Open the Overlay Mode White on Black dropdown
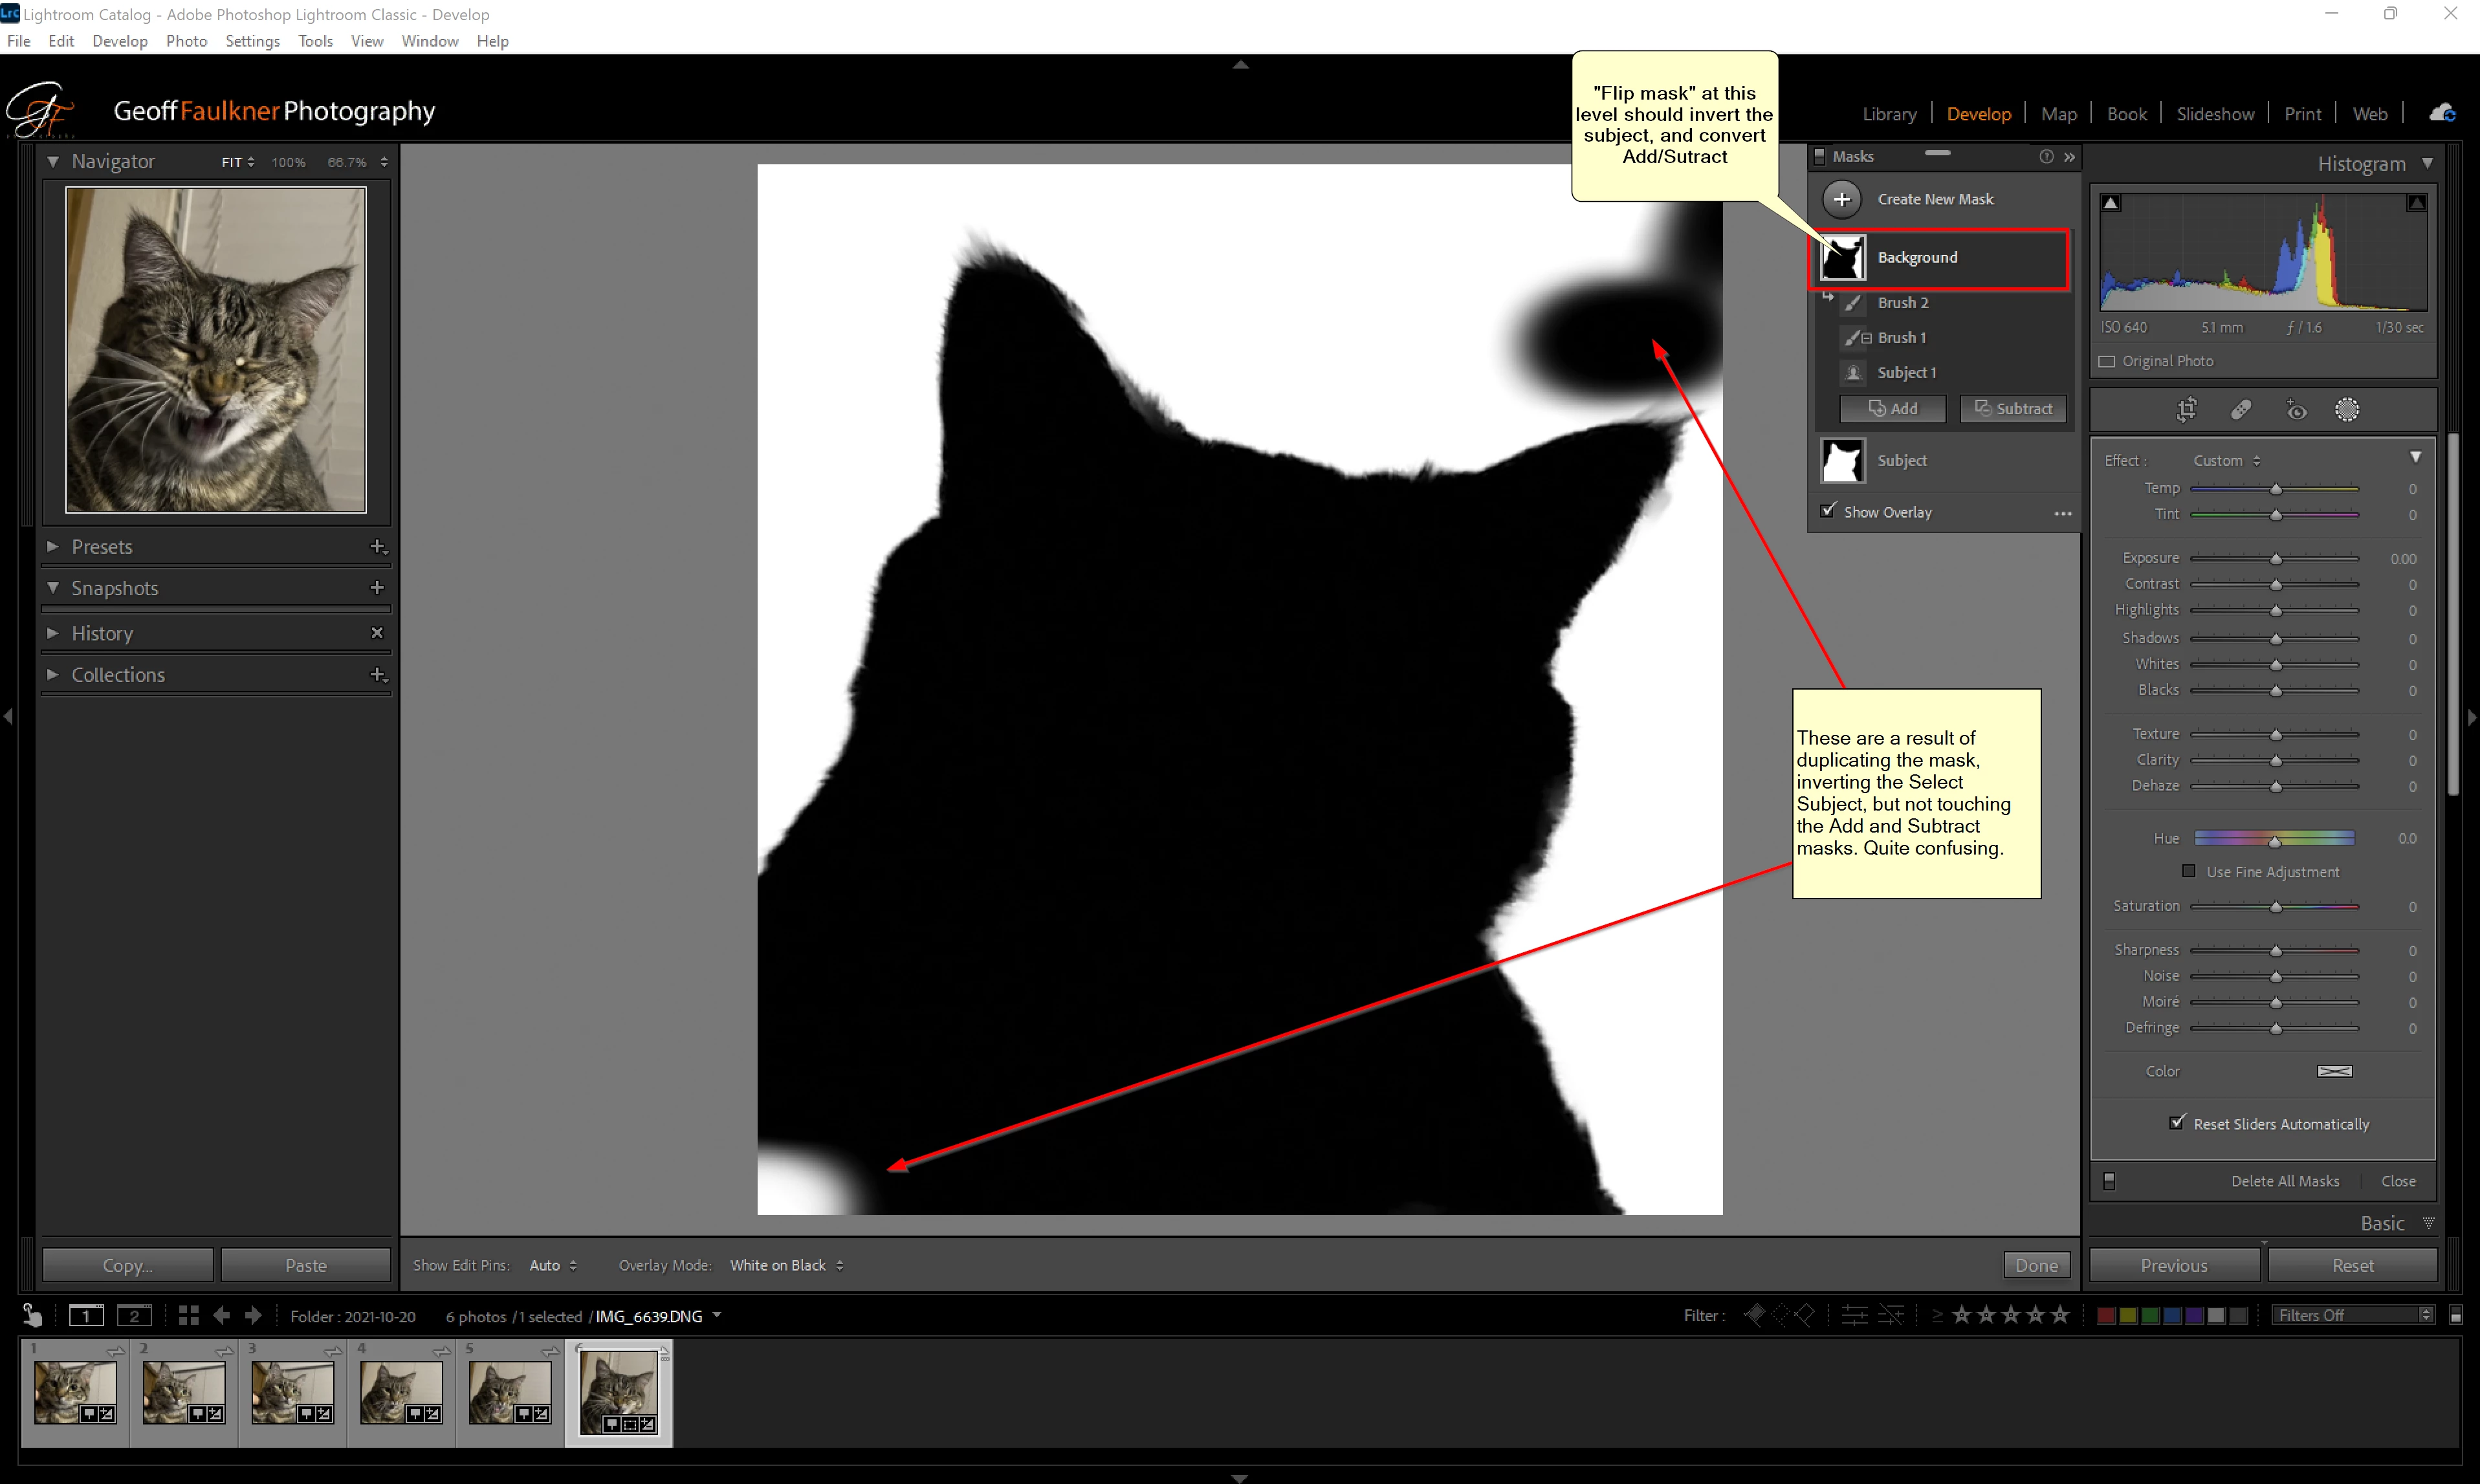The width and height of the screenshot is (2480, 1484). tap(786, 1265)
